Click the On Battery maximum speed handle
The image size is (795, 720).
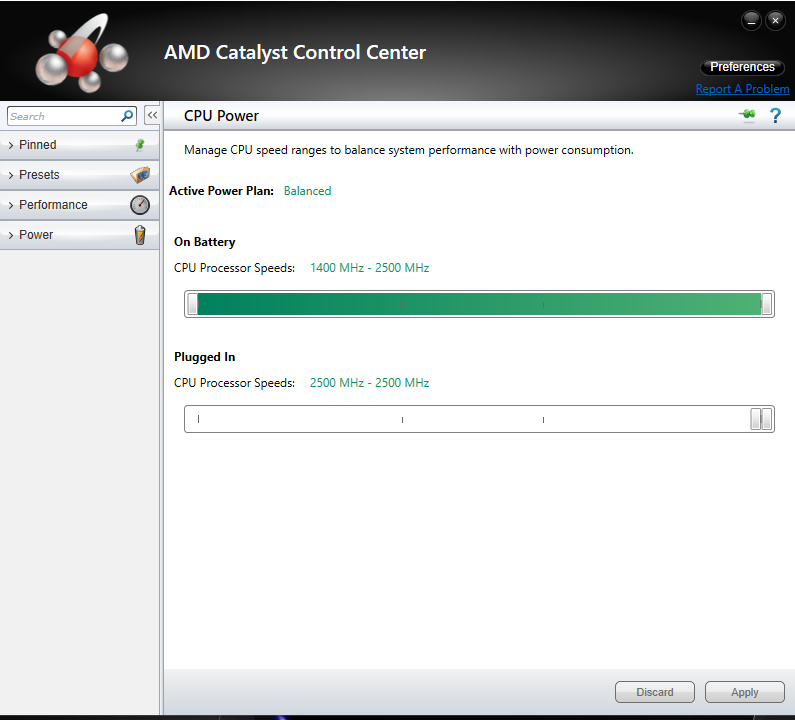tap(767, 304)
